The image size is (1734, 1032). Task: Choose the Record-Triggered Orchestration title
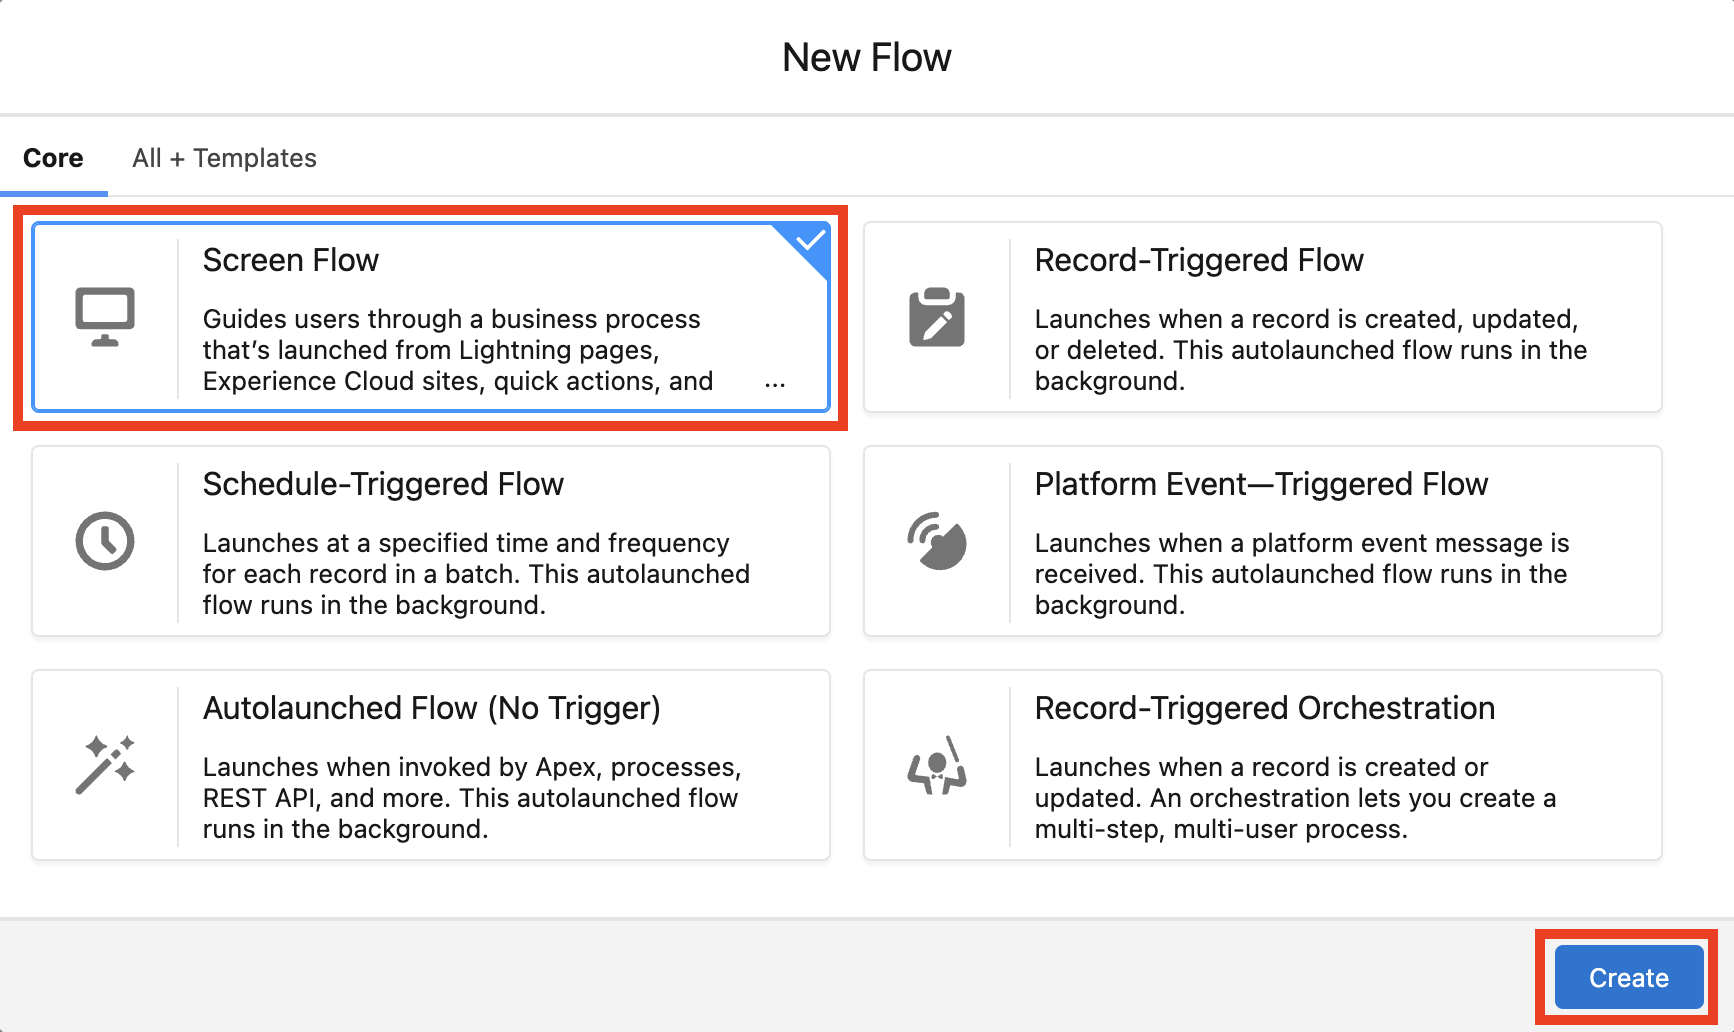tap(1264, 708)
